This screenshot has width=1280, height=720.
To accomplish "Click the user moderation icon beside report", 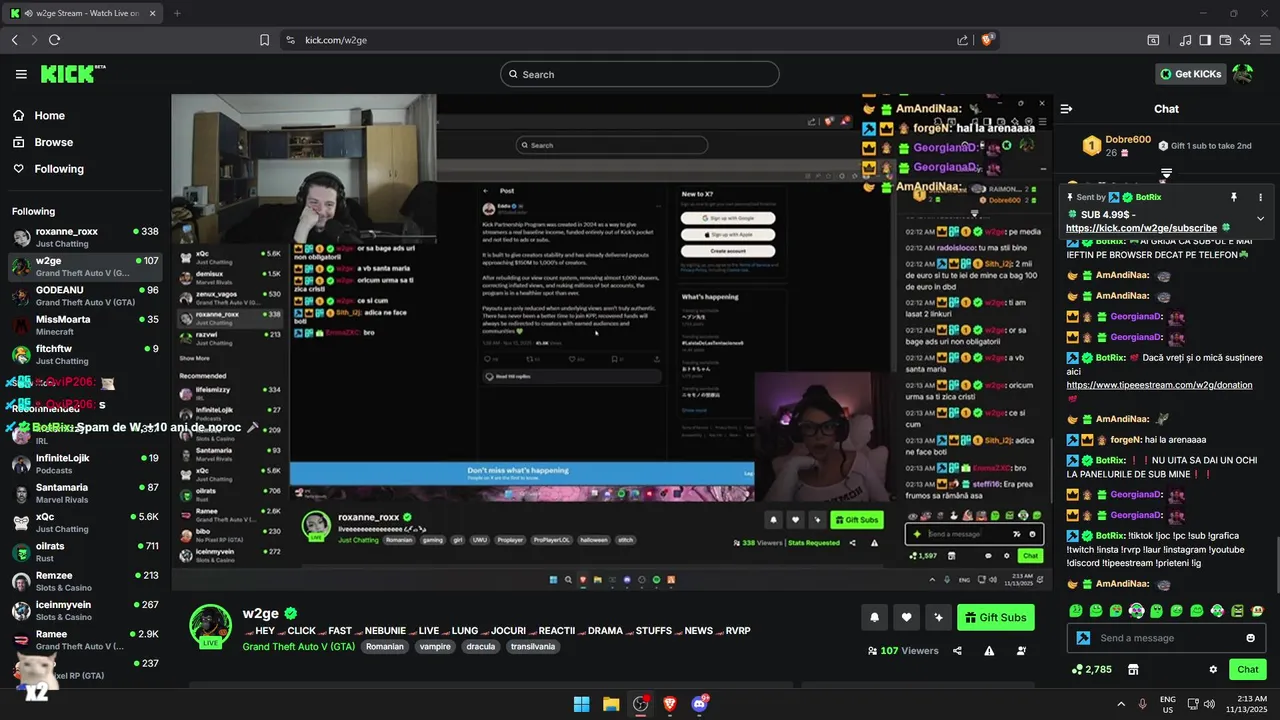I will [x=1021, y=651].
